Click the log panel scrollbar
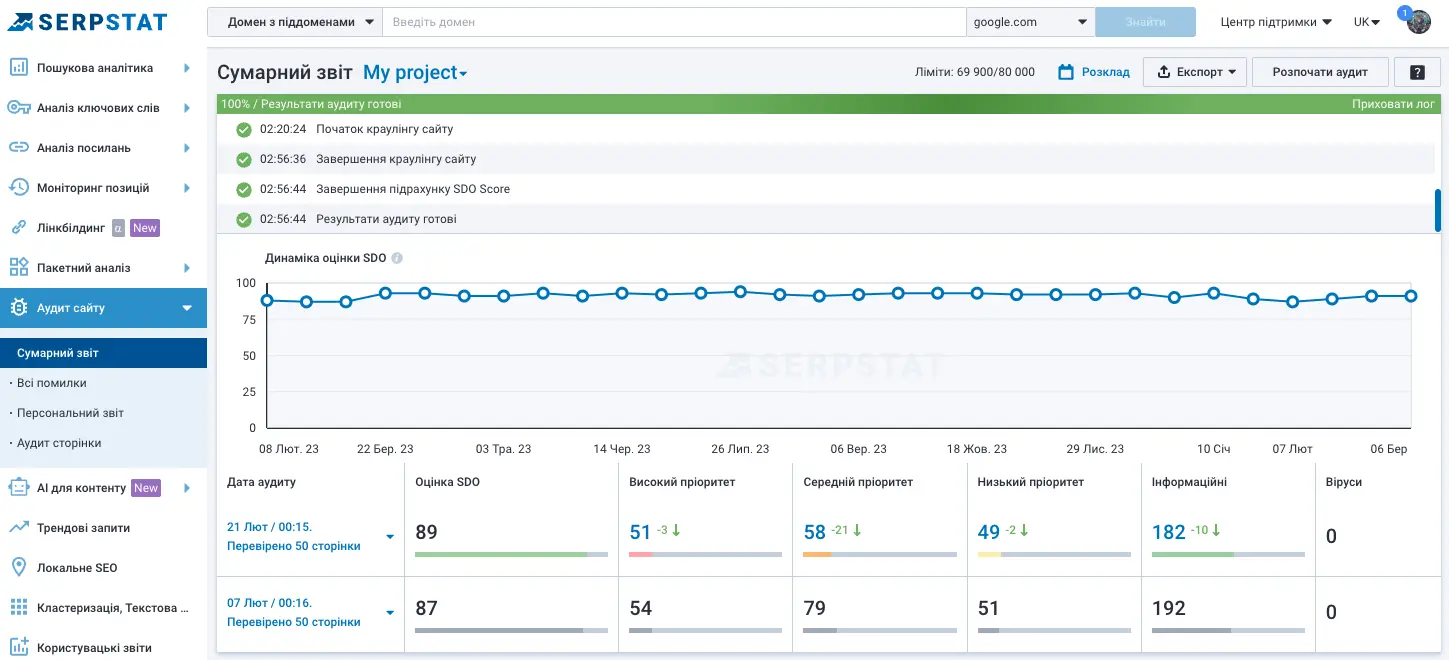1449x660 pixels. pos(1438,210)
